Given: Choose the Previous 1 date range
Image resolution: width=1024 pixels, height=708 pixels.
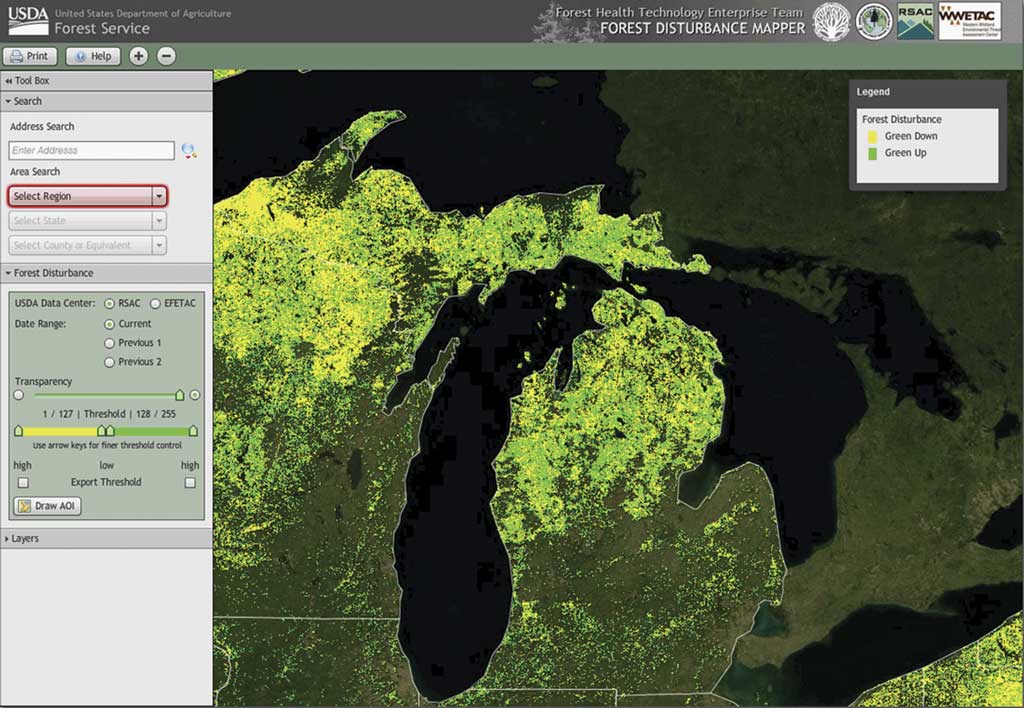Looking at the screenshot, I should click(x=109, y=343).
